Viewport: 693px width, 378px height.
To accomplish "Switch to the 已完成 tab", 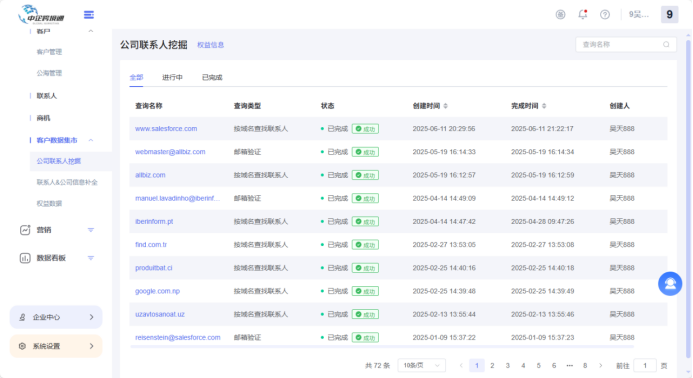I will (x=212, y=77).
